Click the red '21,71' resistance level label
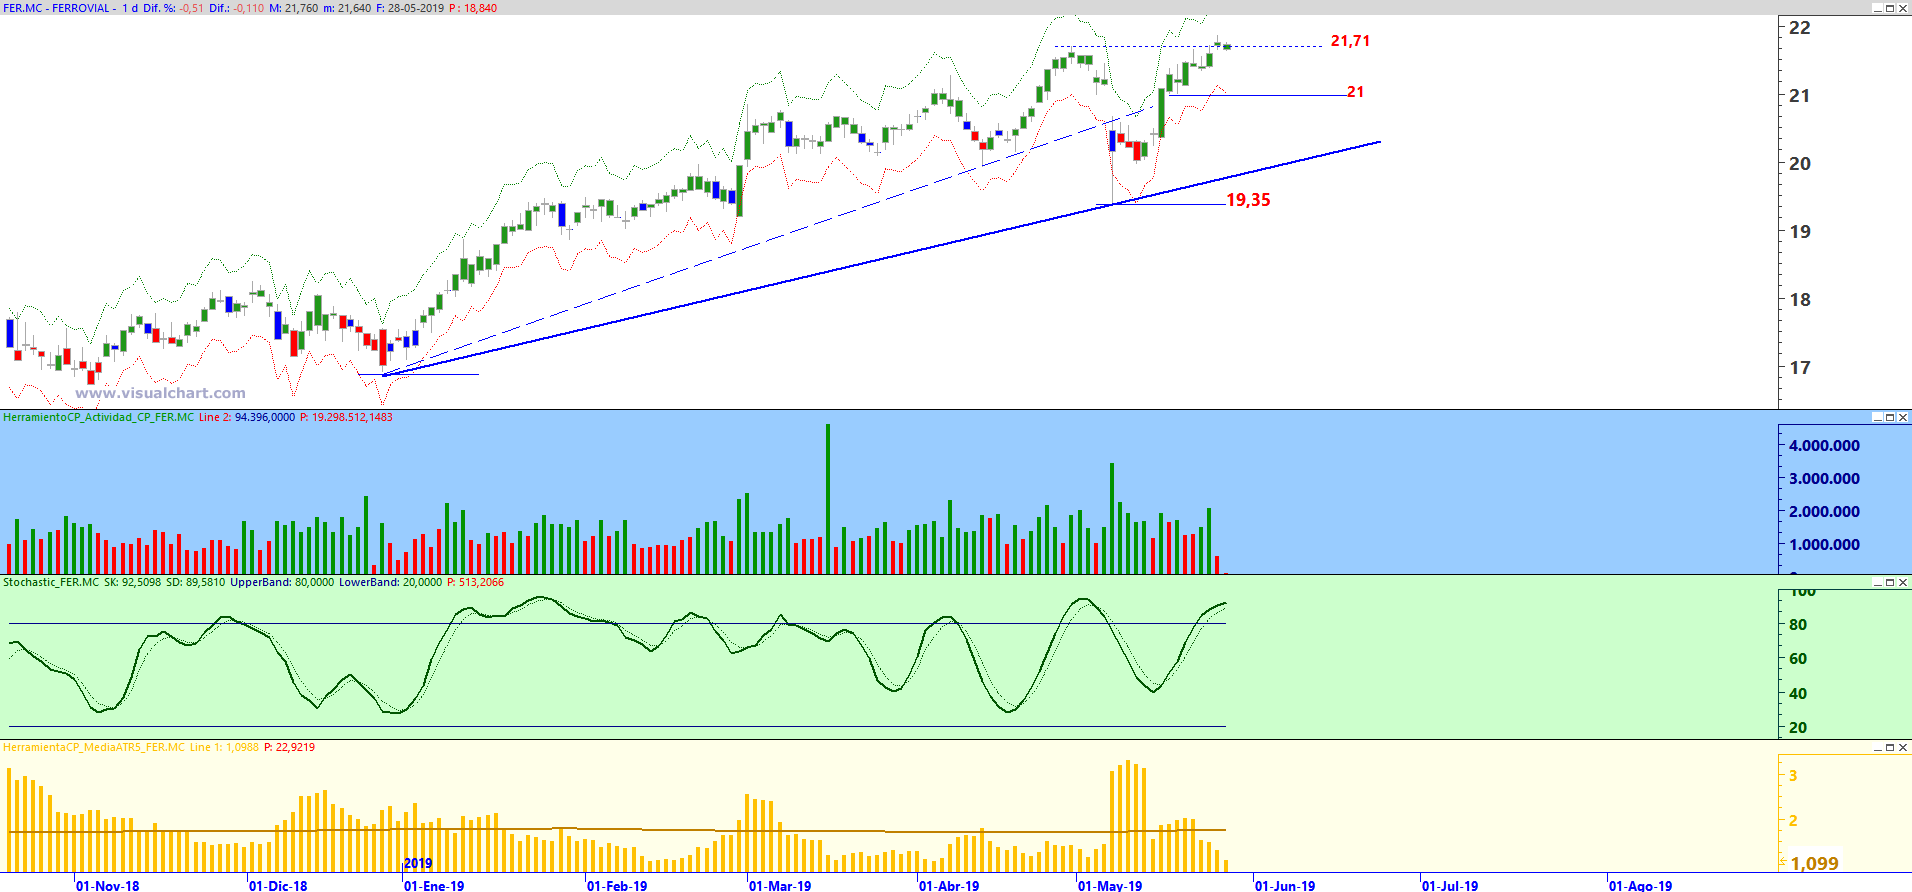The height and width of the screenshot is (892, 1912). click(1350, 41)
